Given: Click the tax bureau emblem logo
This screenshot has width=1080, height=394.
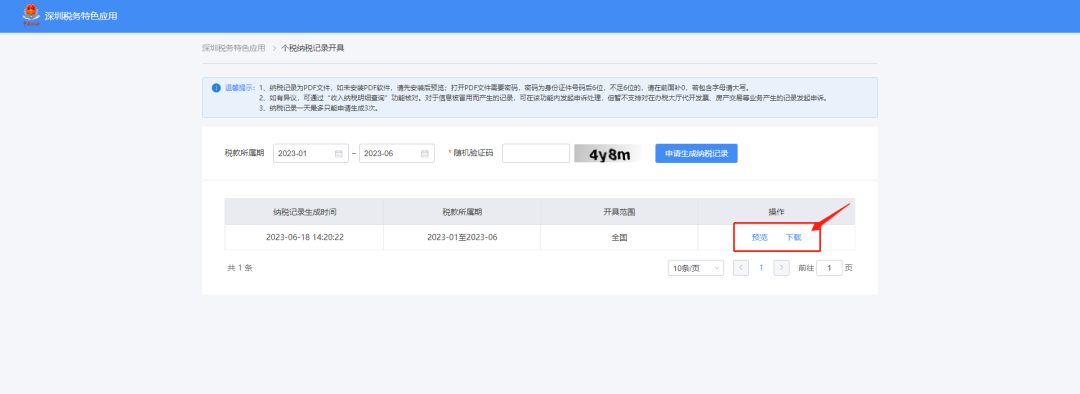Looking at the screenshot, I should (31, 14).
